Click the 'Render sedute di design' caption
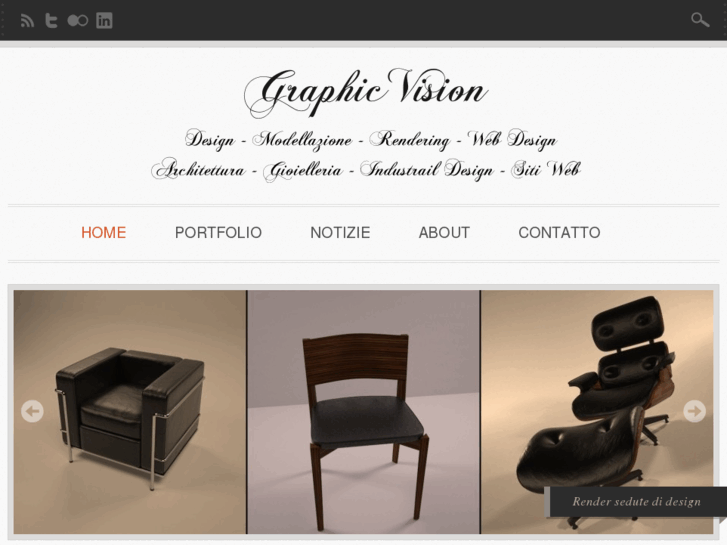The image size is (727, 545). 636,501
